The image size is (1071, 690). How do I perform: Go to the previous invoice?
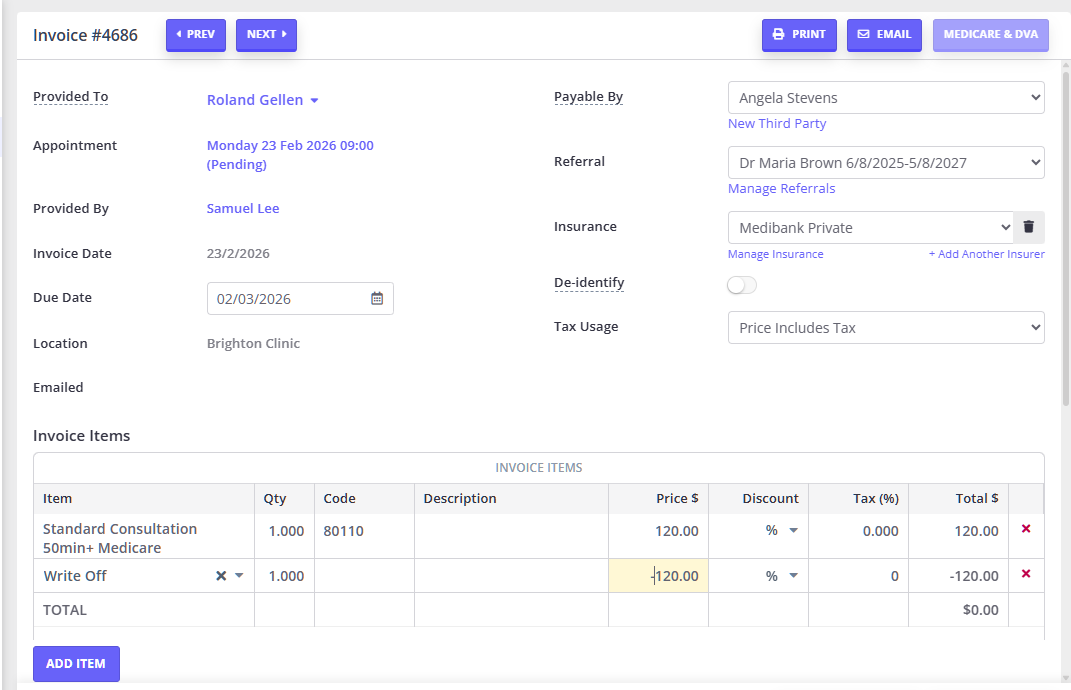pyautogui.click(x=196, y=35)
